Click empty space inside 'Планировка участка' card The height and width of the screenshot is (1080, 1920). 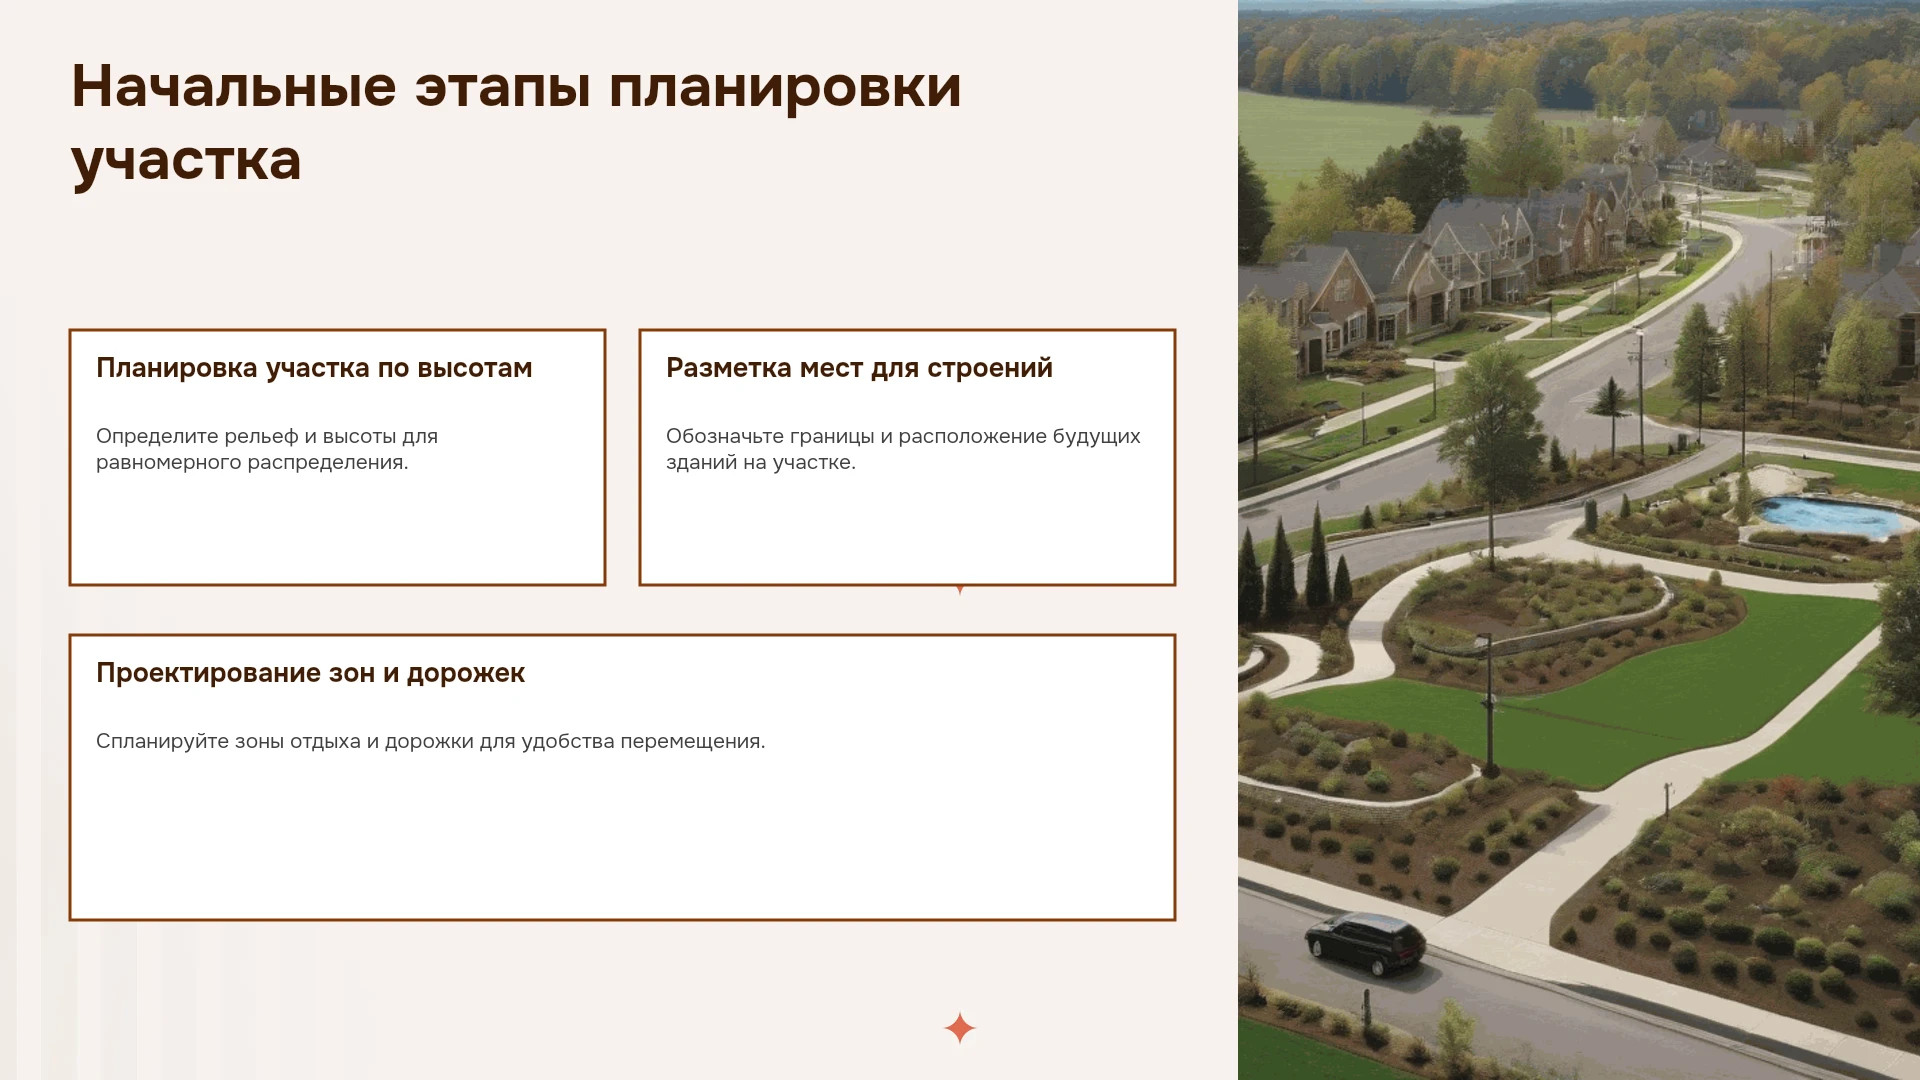click(x=337, y=530)
